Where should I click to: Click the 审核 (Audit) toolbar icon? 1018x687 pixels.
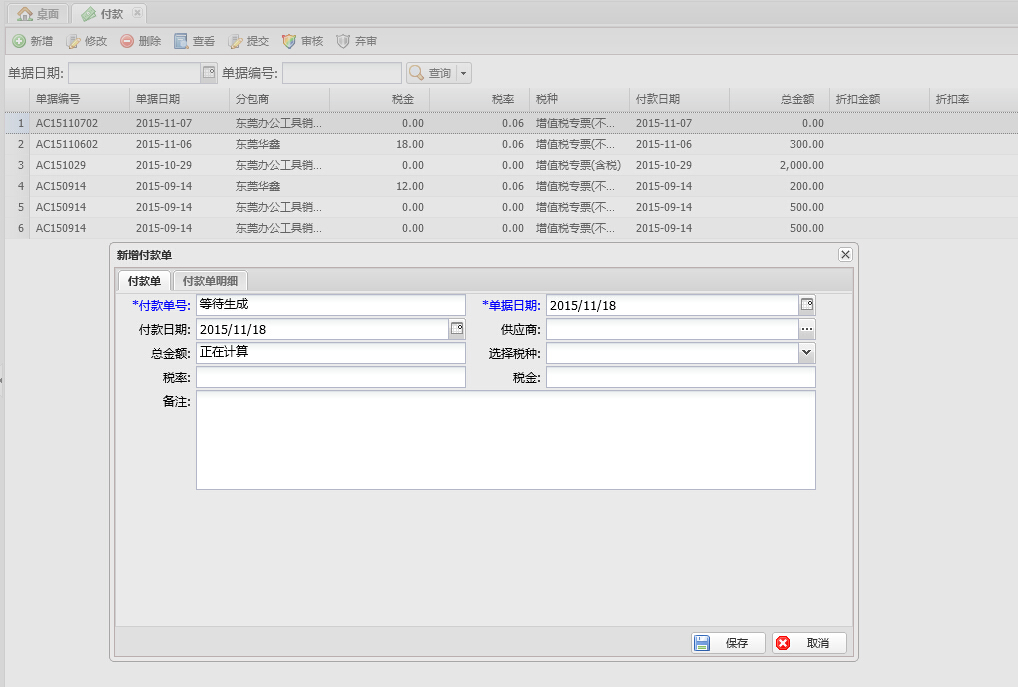(x=289, y=42)
